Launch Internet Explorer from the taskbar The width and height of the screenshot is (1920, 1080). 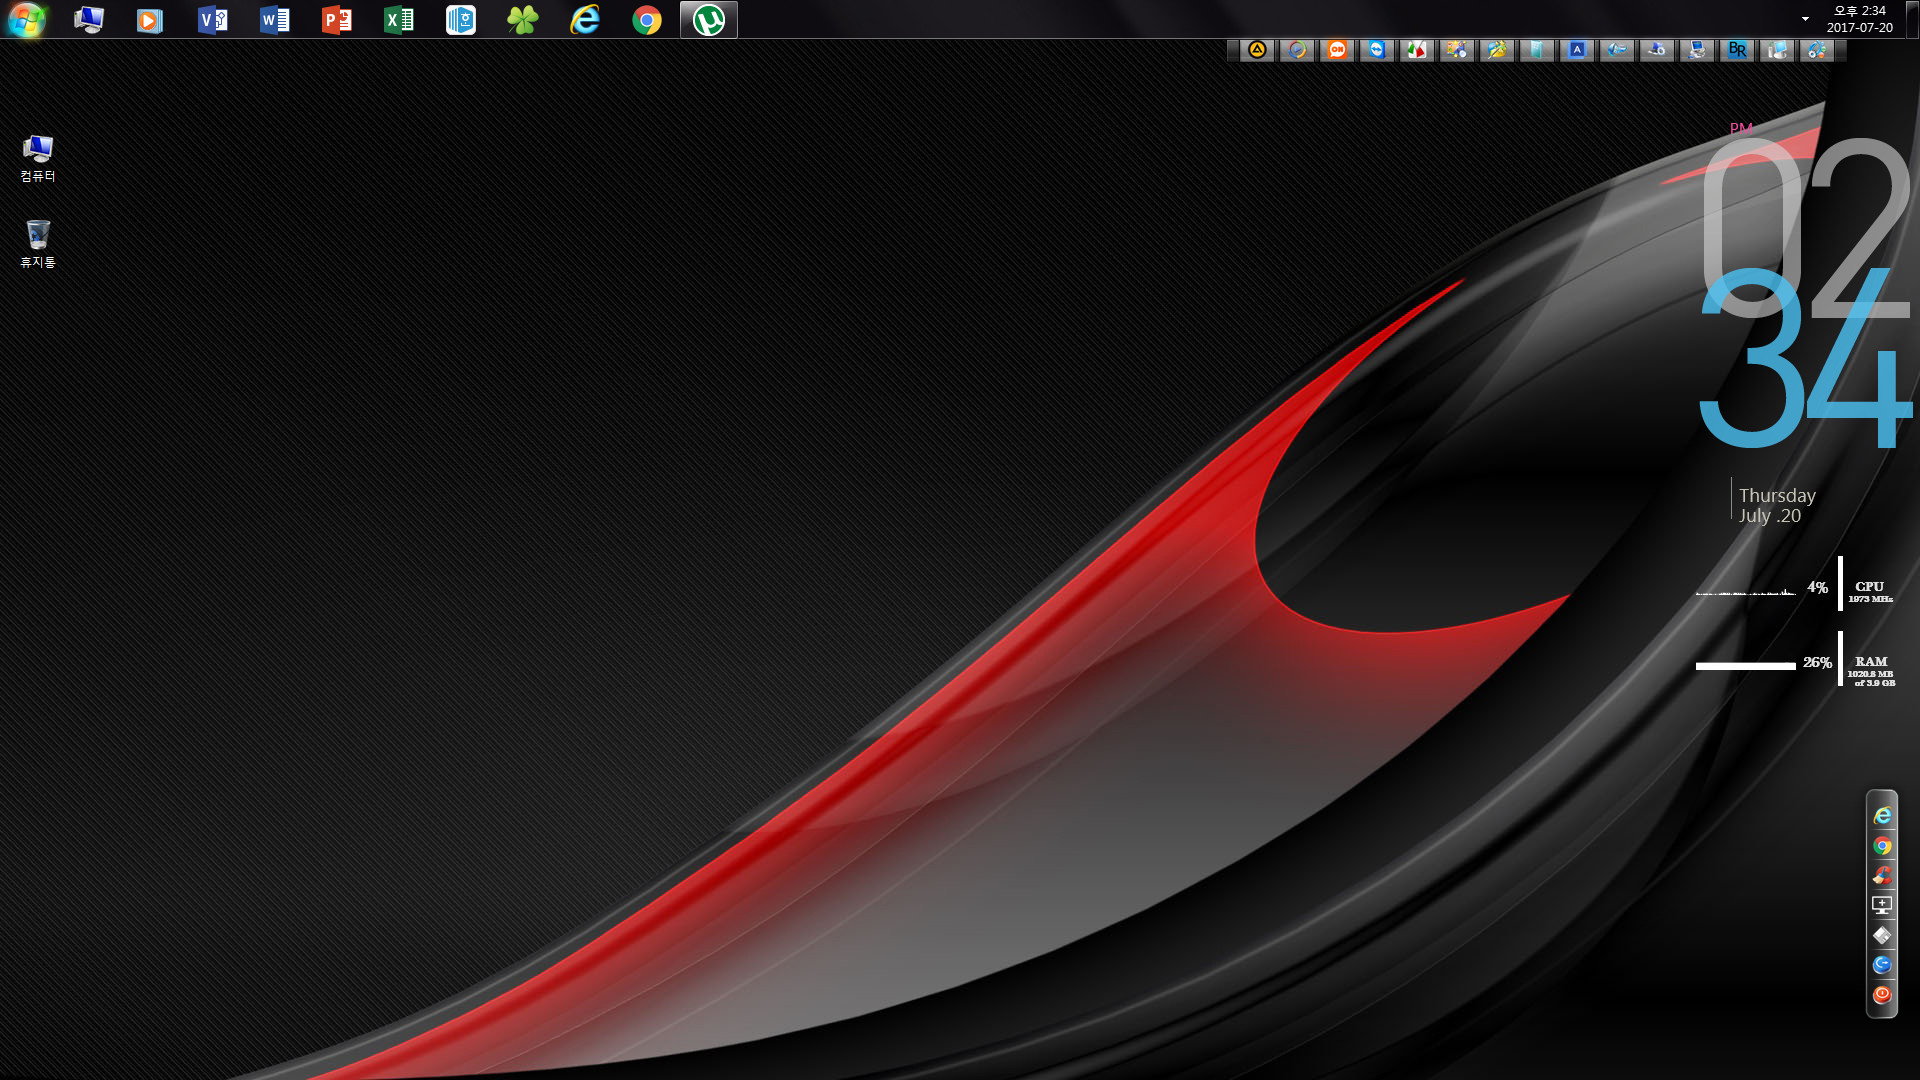point(584,19)
